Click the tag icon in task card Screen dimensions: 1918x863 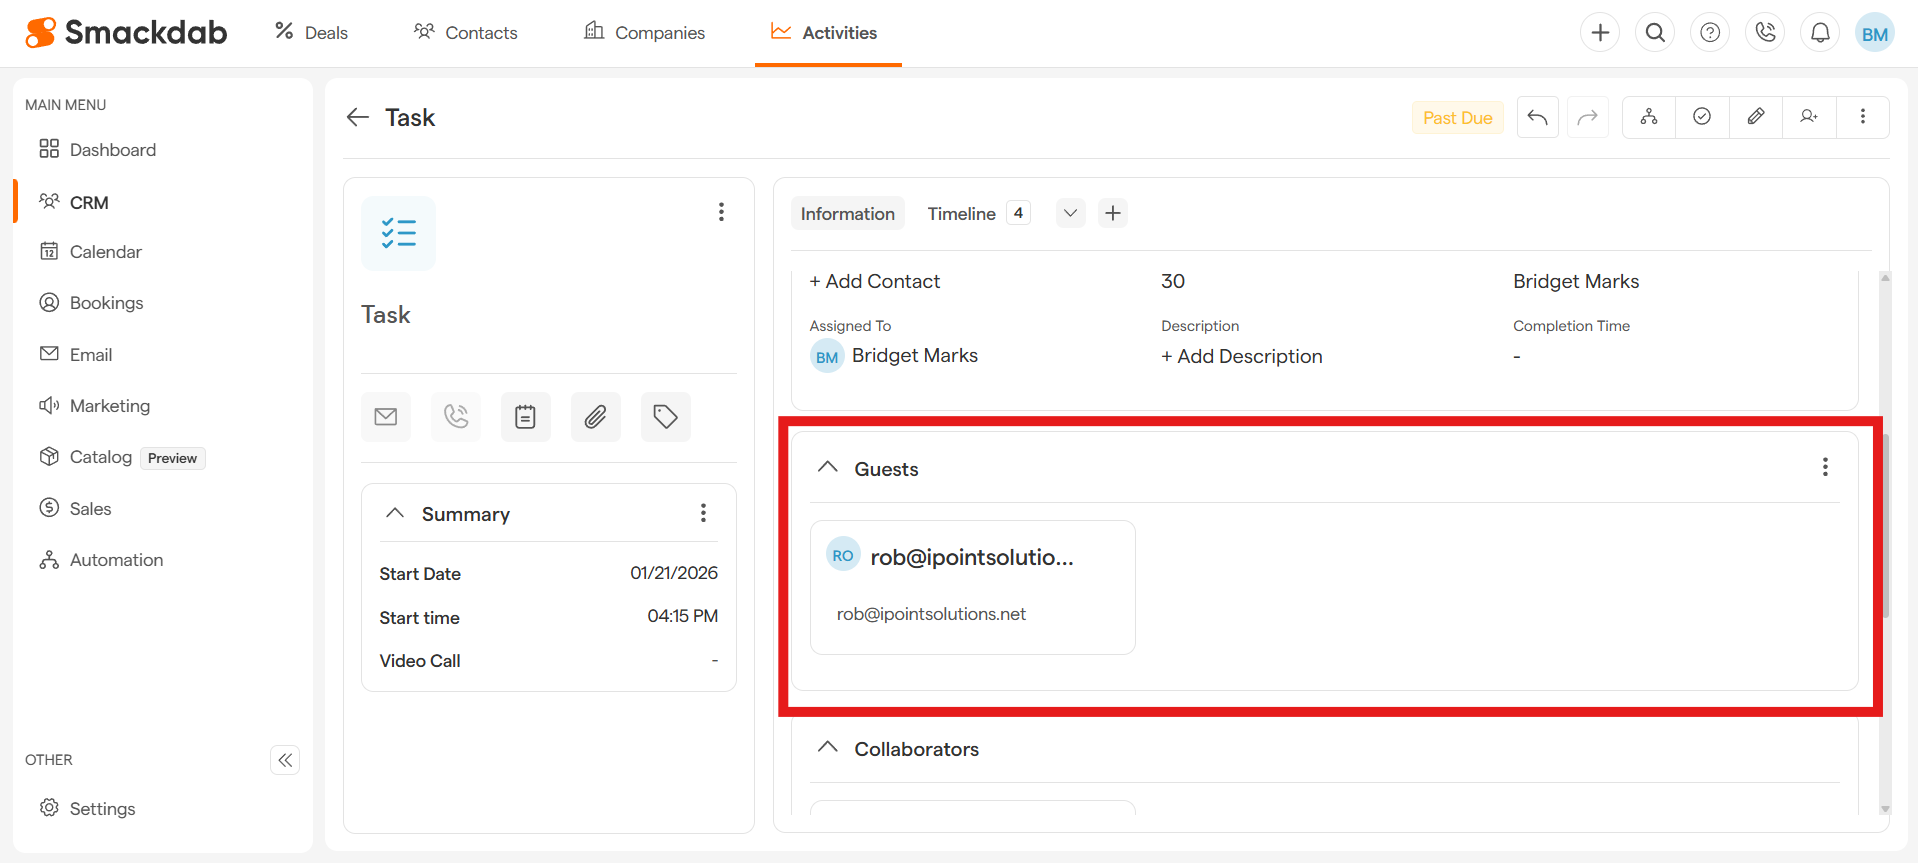click(x=665, y=417)
